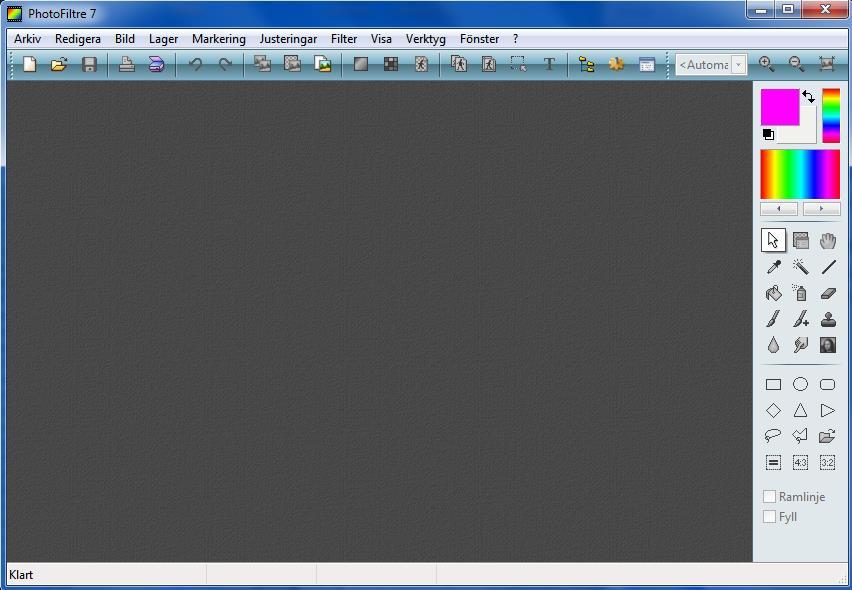Screen dimensions: 852x590
Task: Select the Advanced paintbrush tool
Action: [x=800, y=319]
